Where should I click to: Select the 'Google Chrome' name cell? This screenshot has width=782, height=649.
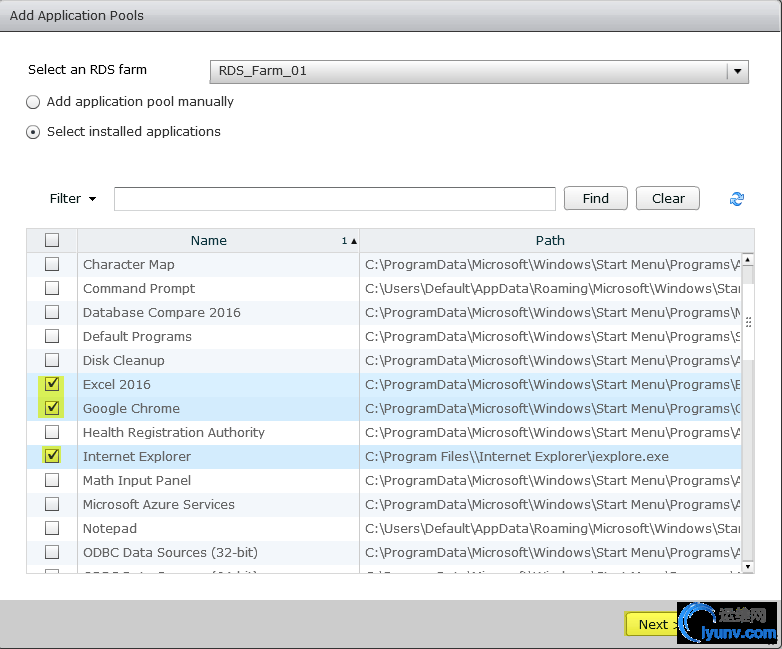pyautogui.click(x=218, y=408)
